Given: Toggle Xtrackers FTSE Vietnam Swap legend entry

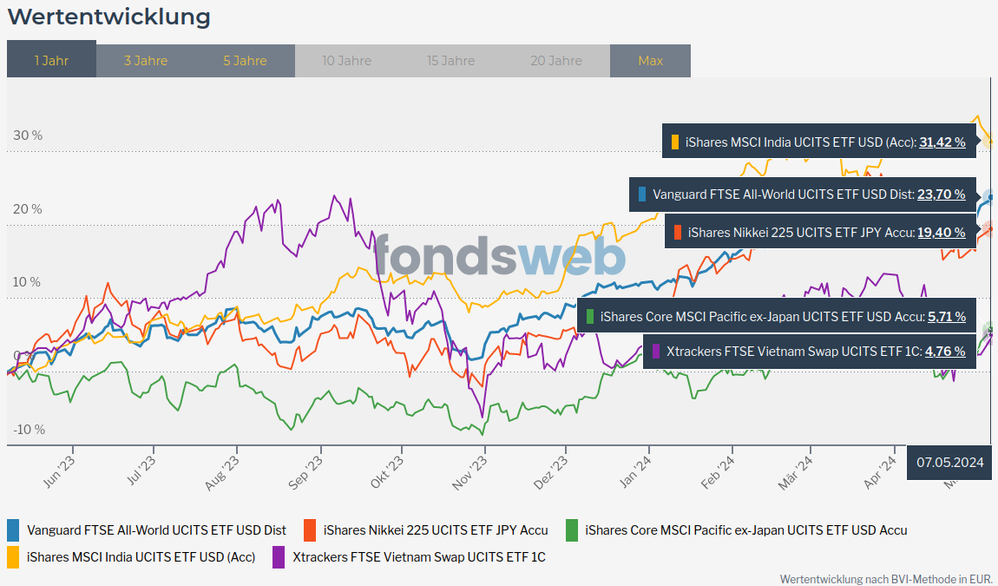Looking at the screenshot, I should pos(418,556).
